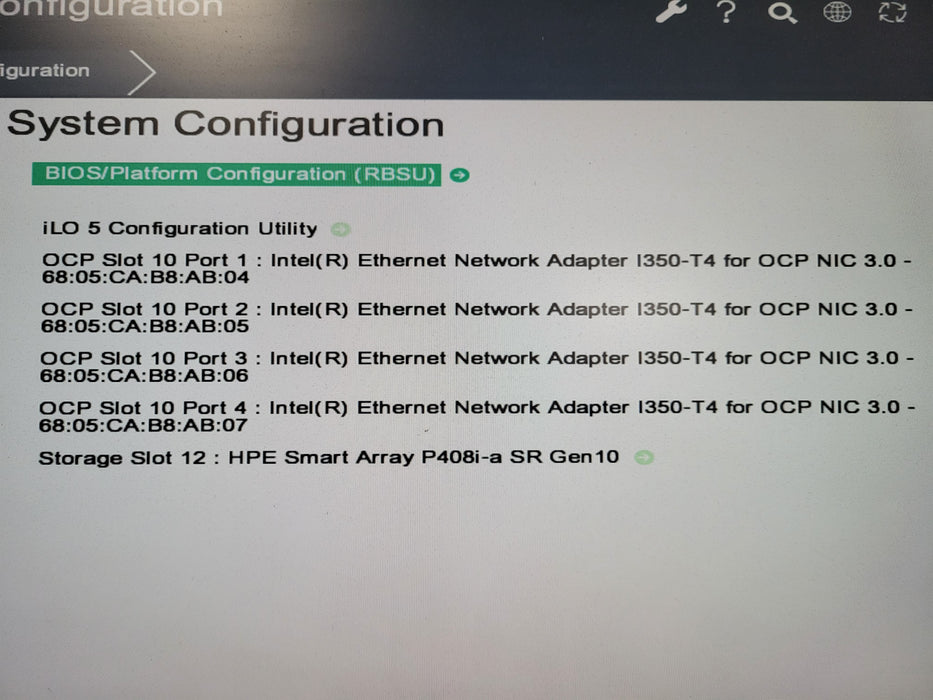The height and width of the screenshot is (700, 933).
Task: Open Storage Slot 12 HPE Smart Array P408i-a
Action: click(328, 457)
